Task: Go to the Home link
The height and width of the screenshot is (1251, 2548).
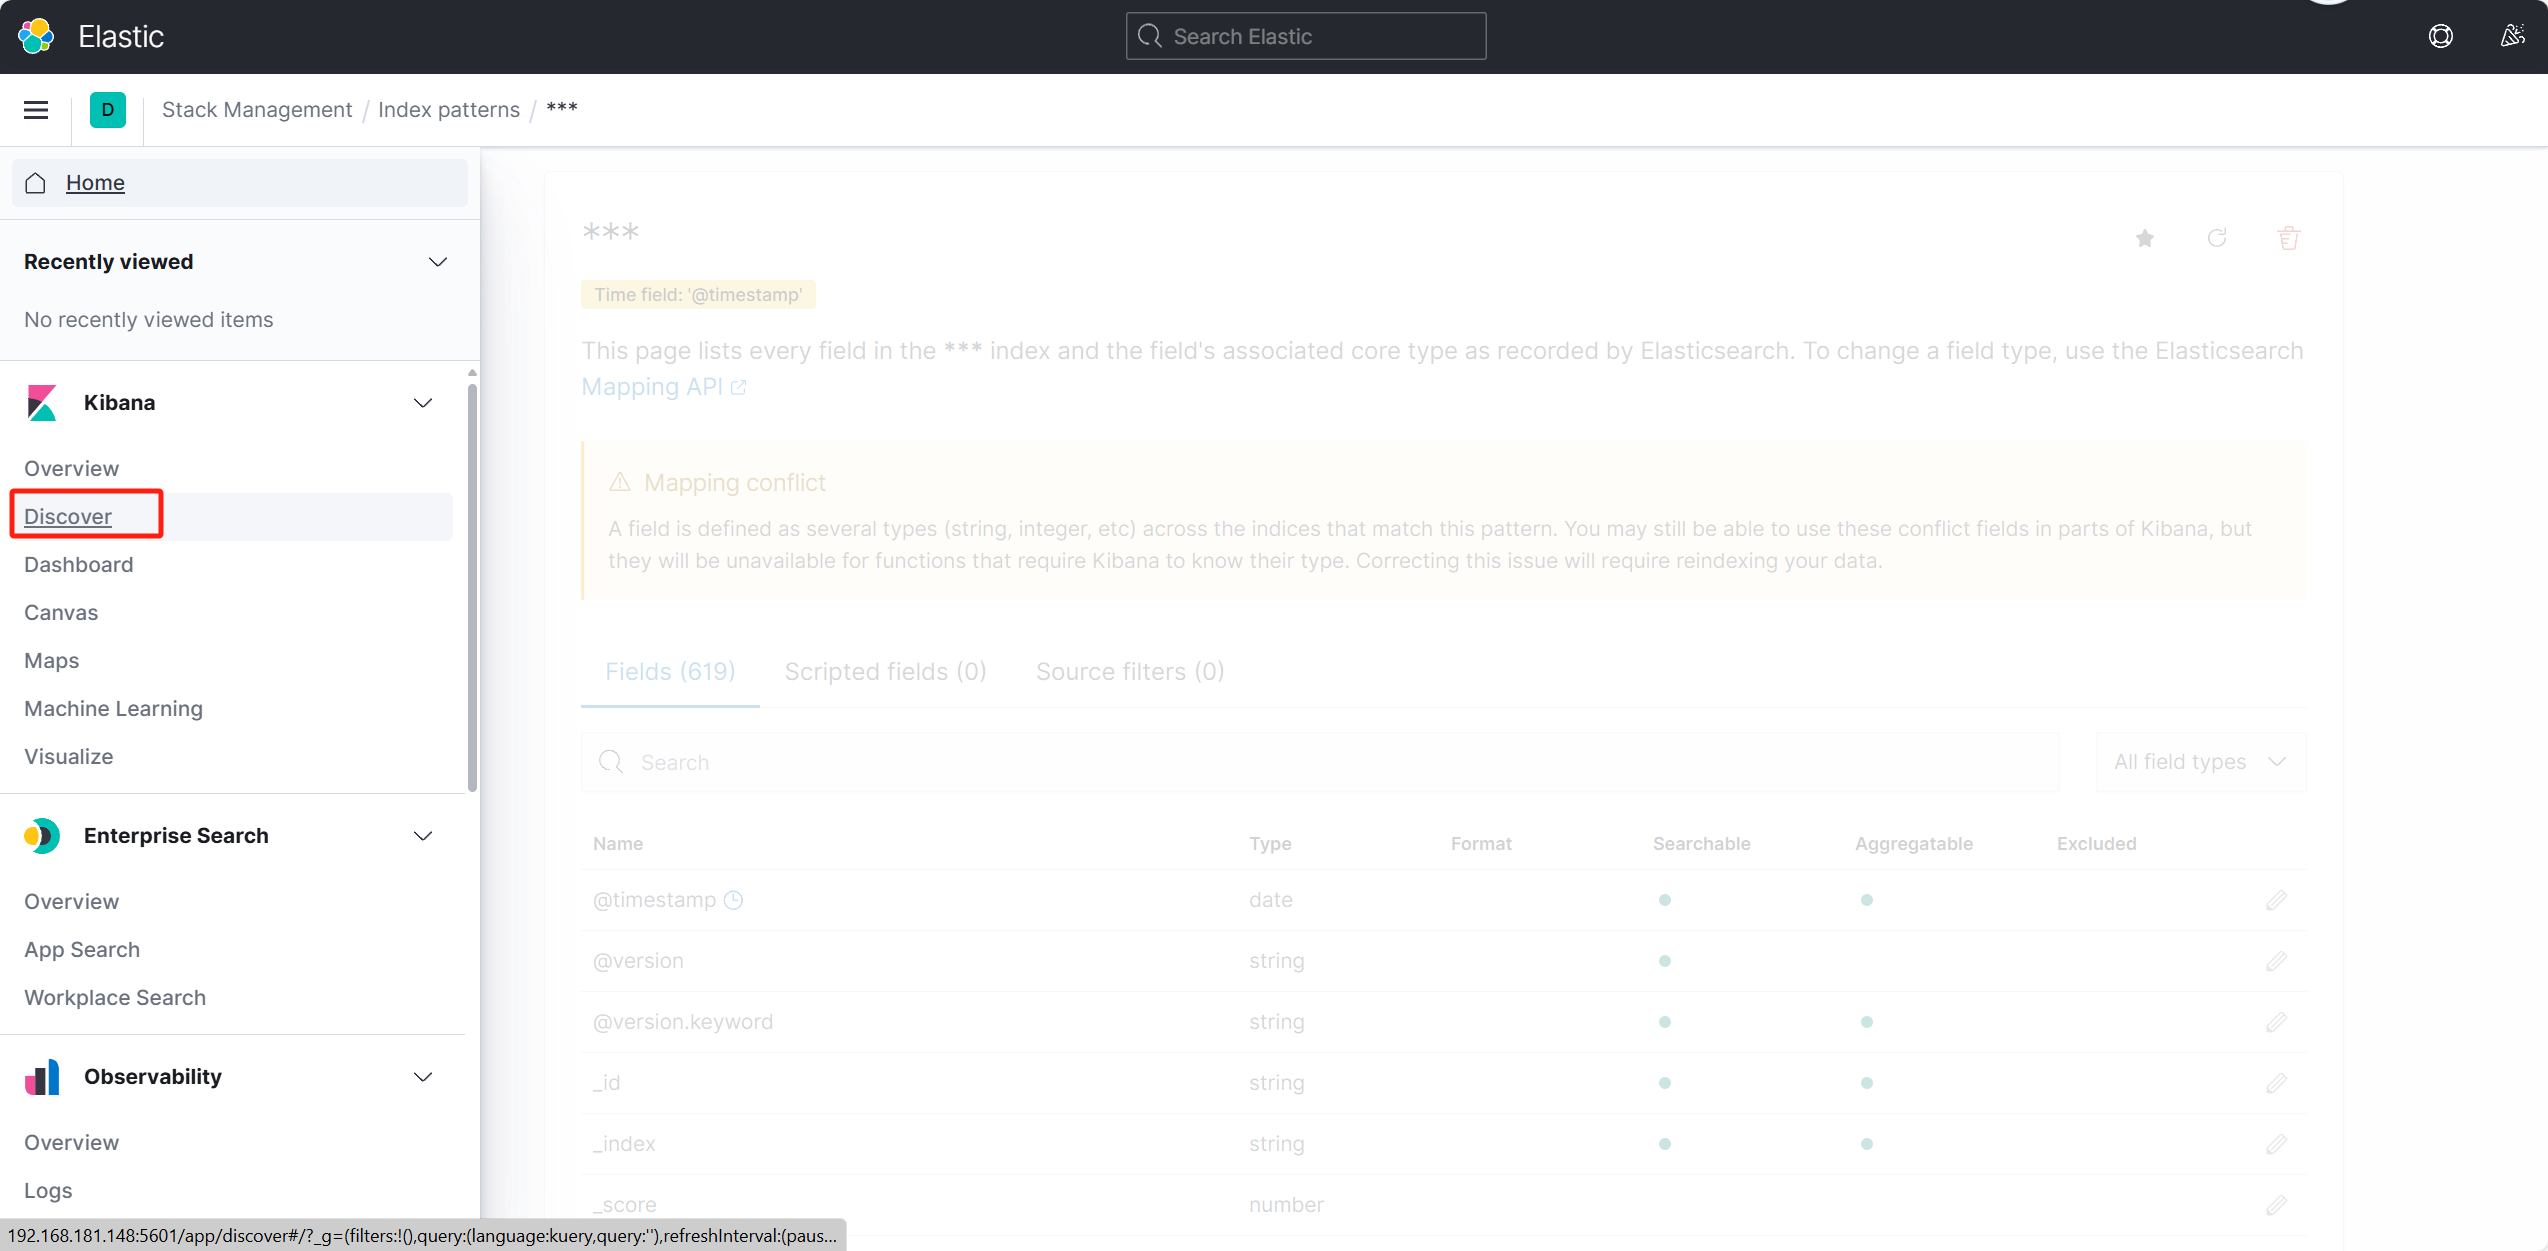Action: [95, 183]
